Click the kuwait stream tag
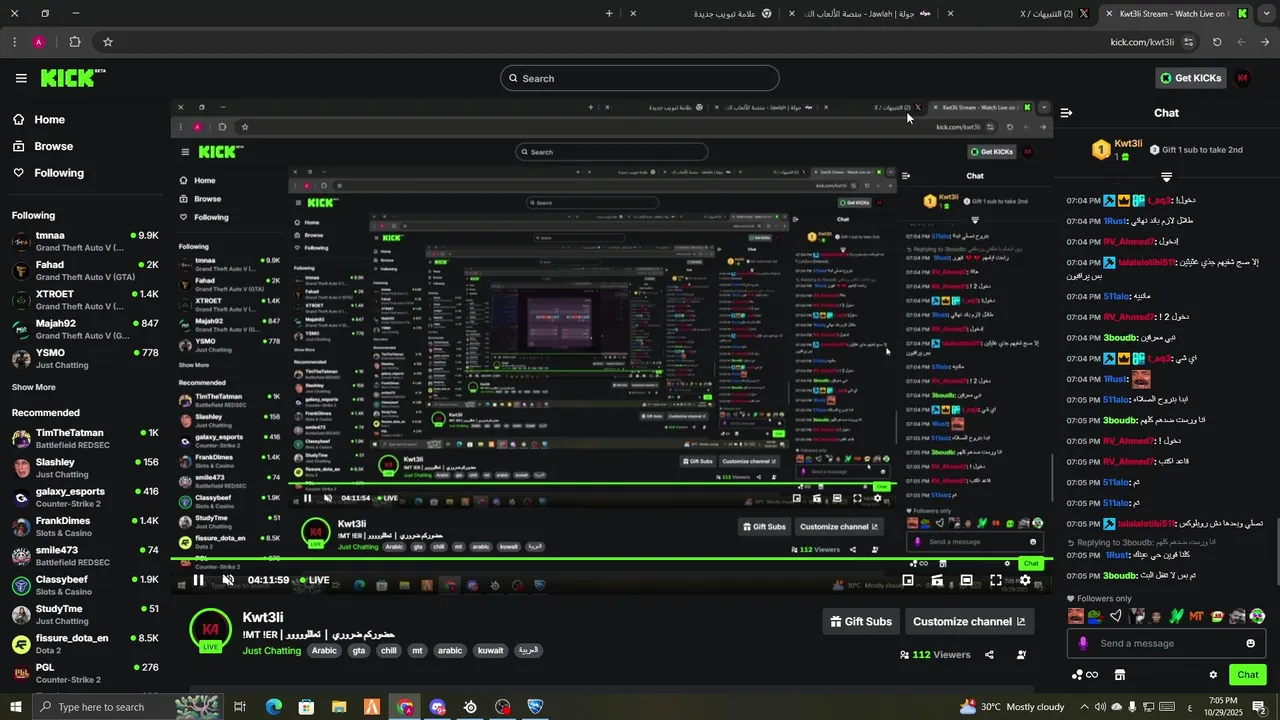This screenshot has height=720, width=1280. point(491,651)
